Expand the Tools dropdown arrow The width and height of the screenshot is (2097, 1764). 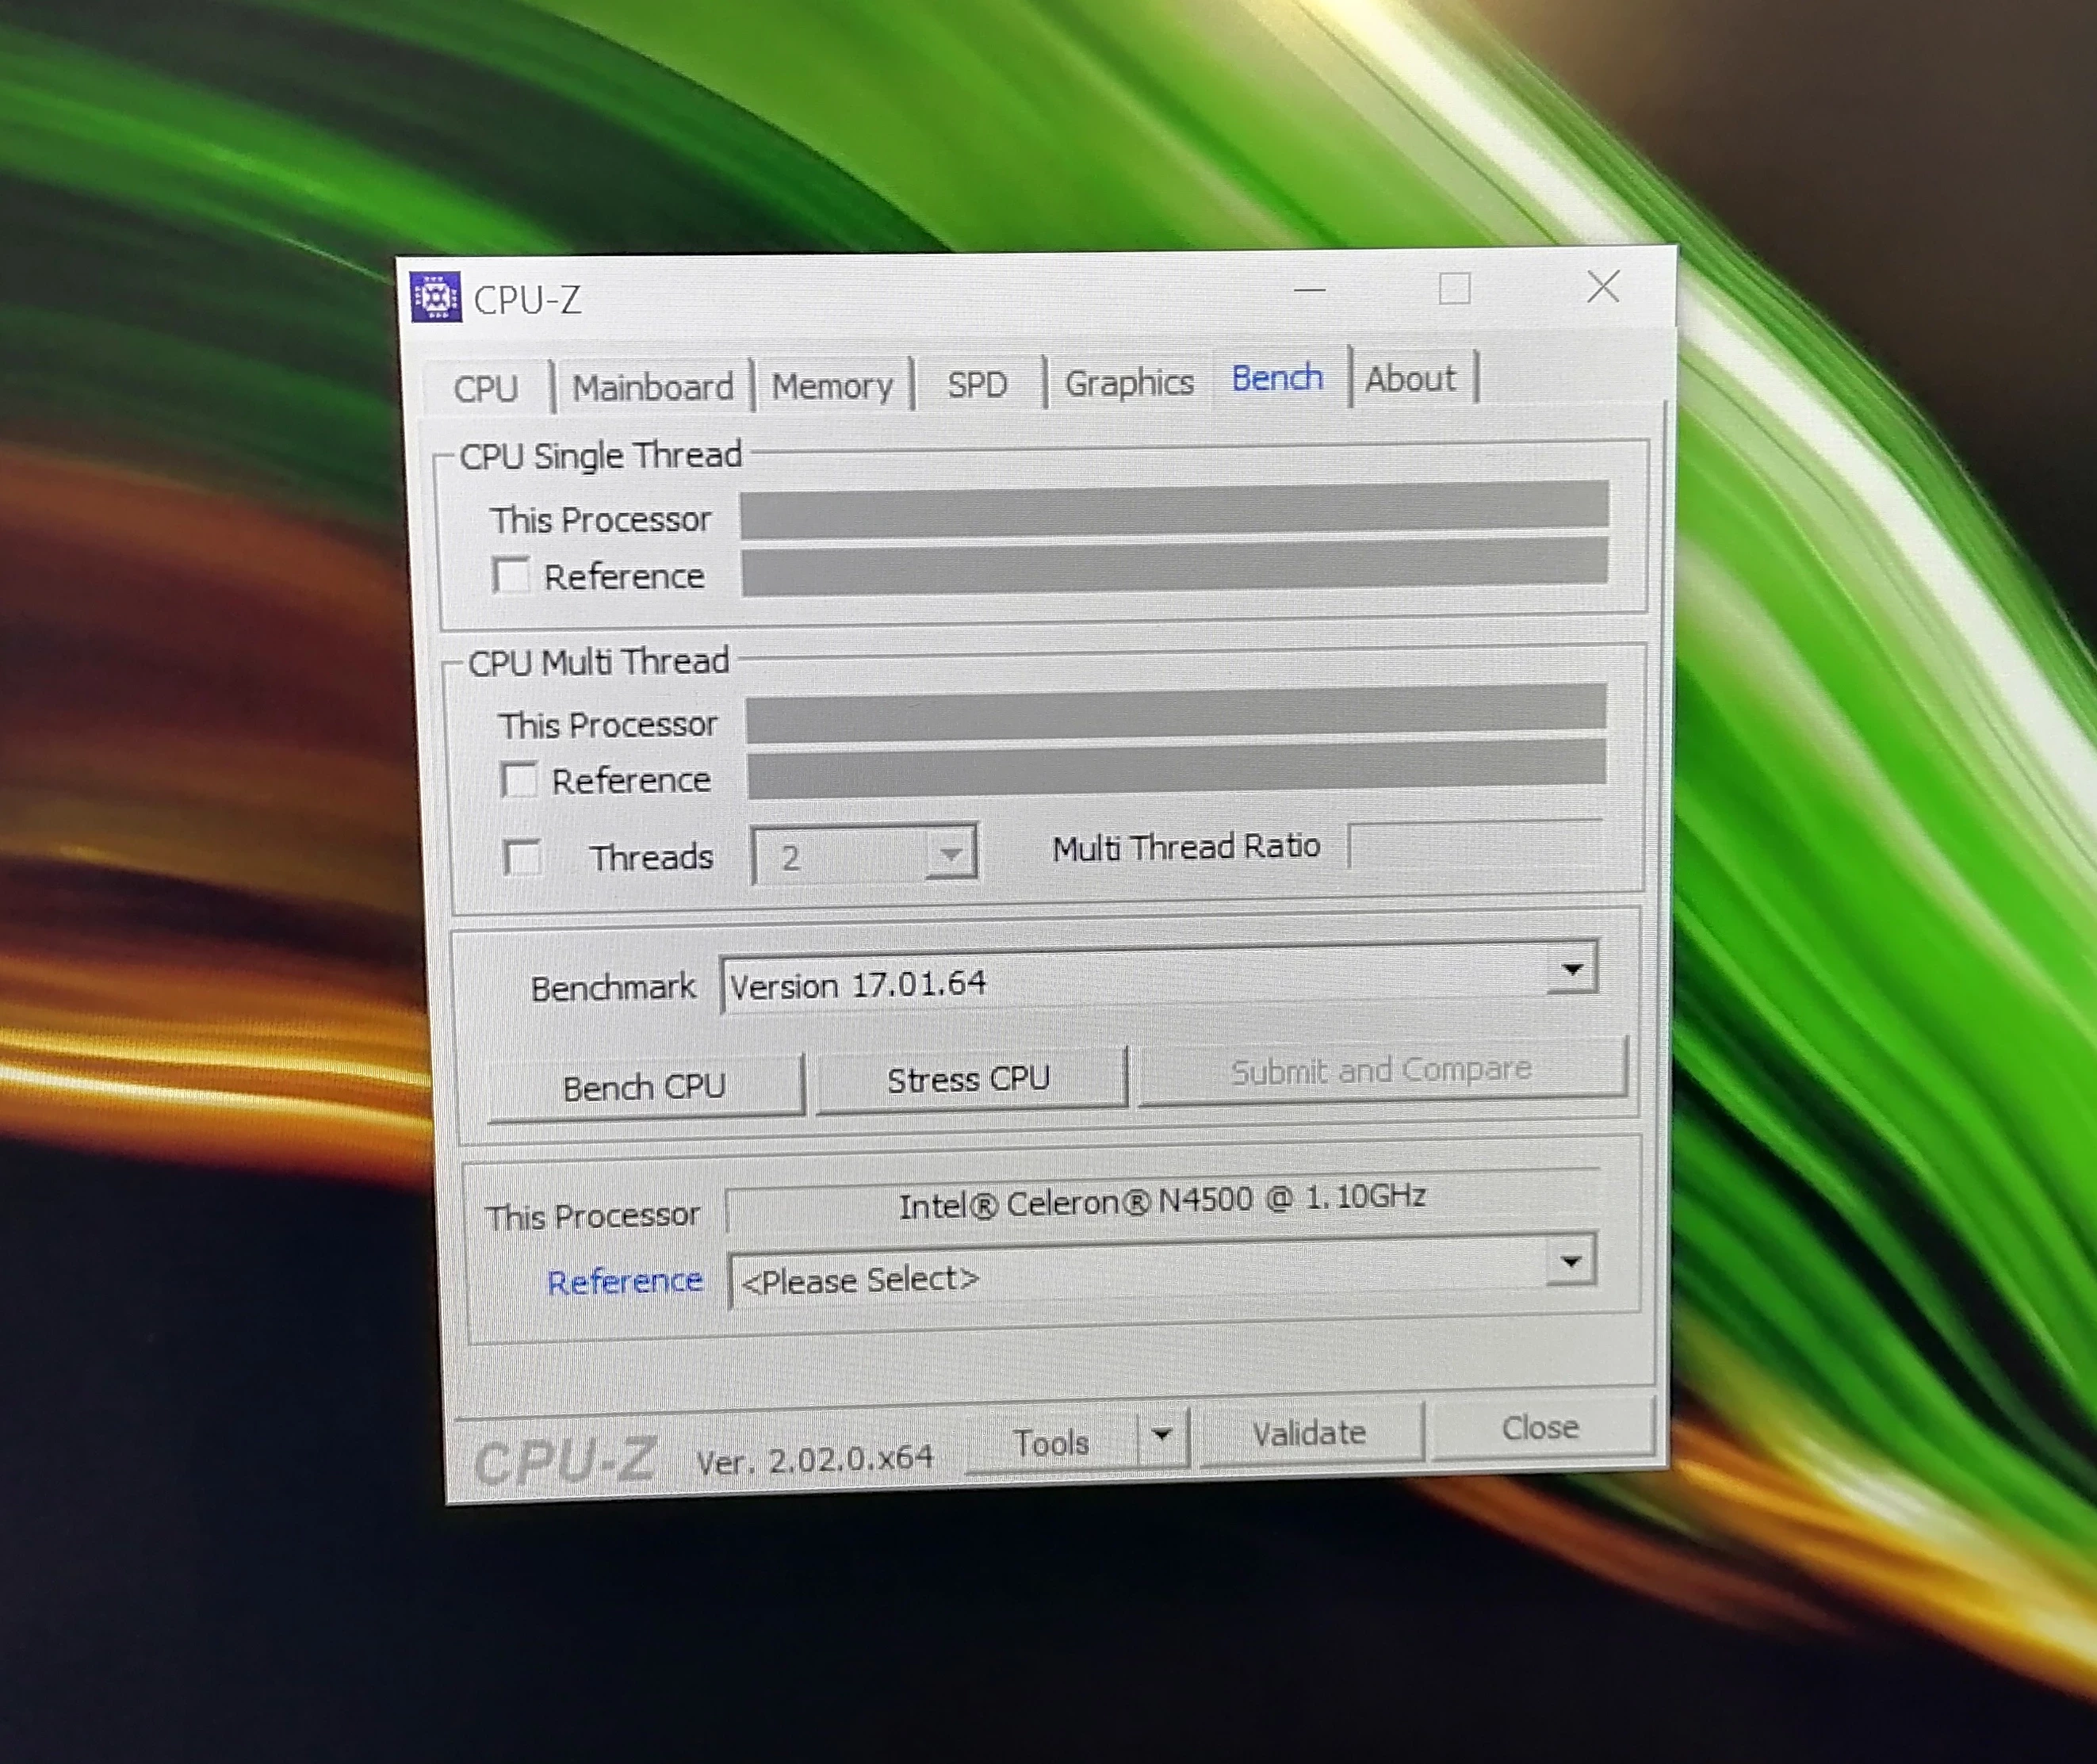1162,1436
